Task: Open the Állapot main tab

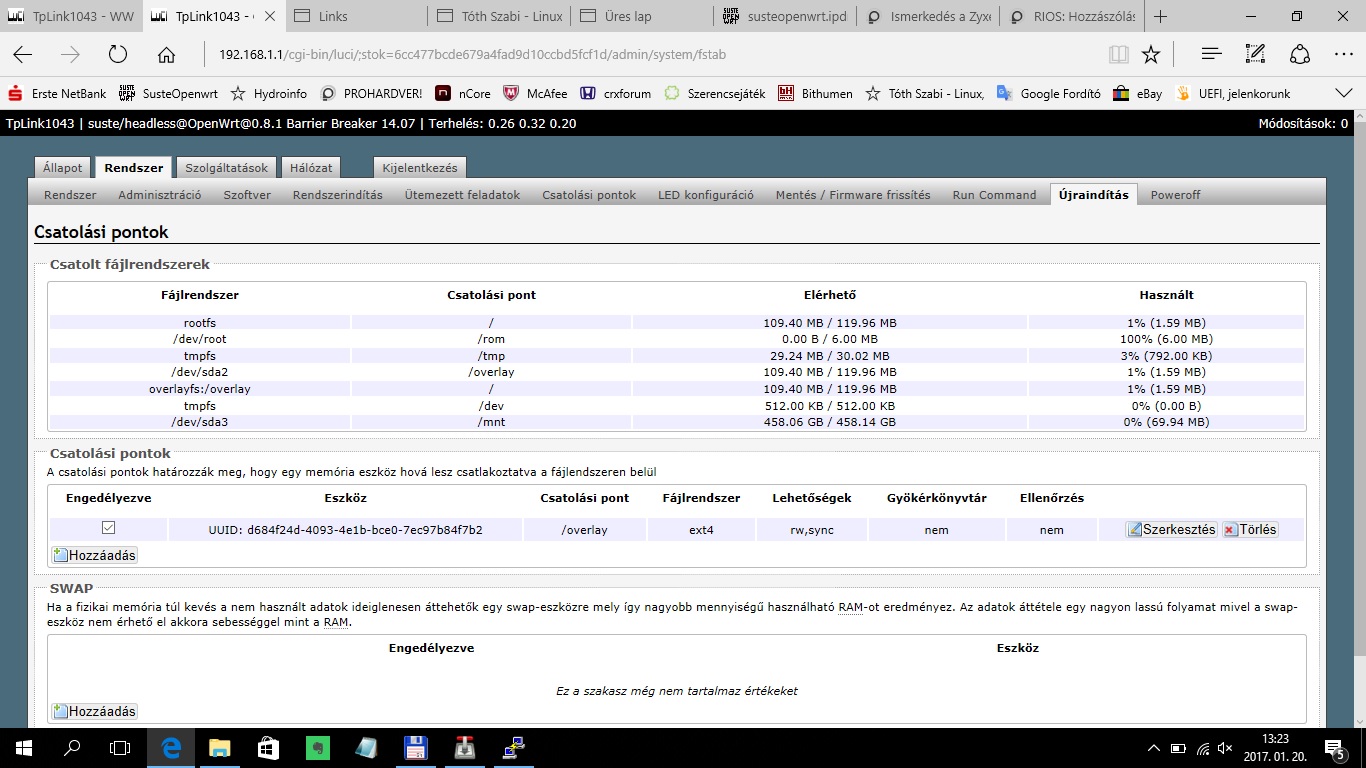Action: 63,168
